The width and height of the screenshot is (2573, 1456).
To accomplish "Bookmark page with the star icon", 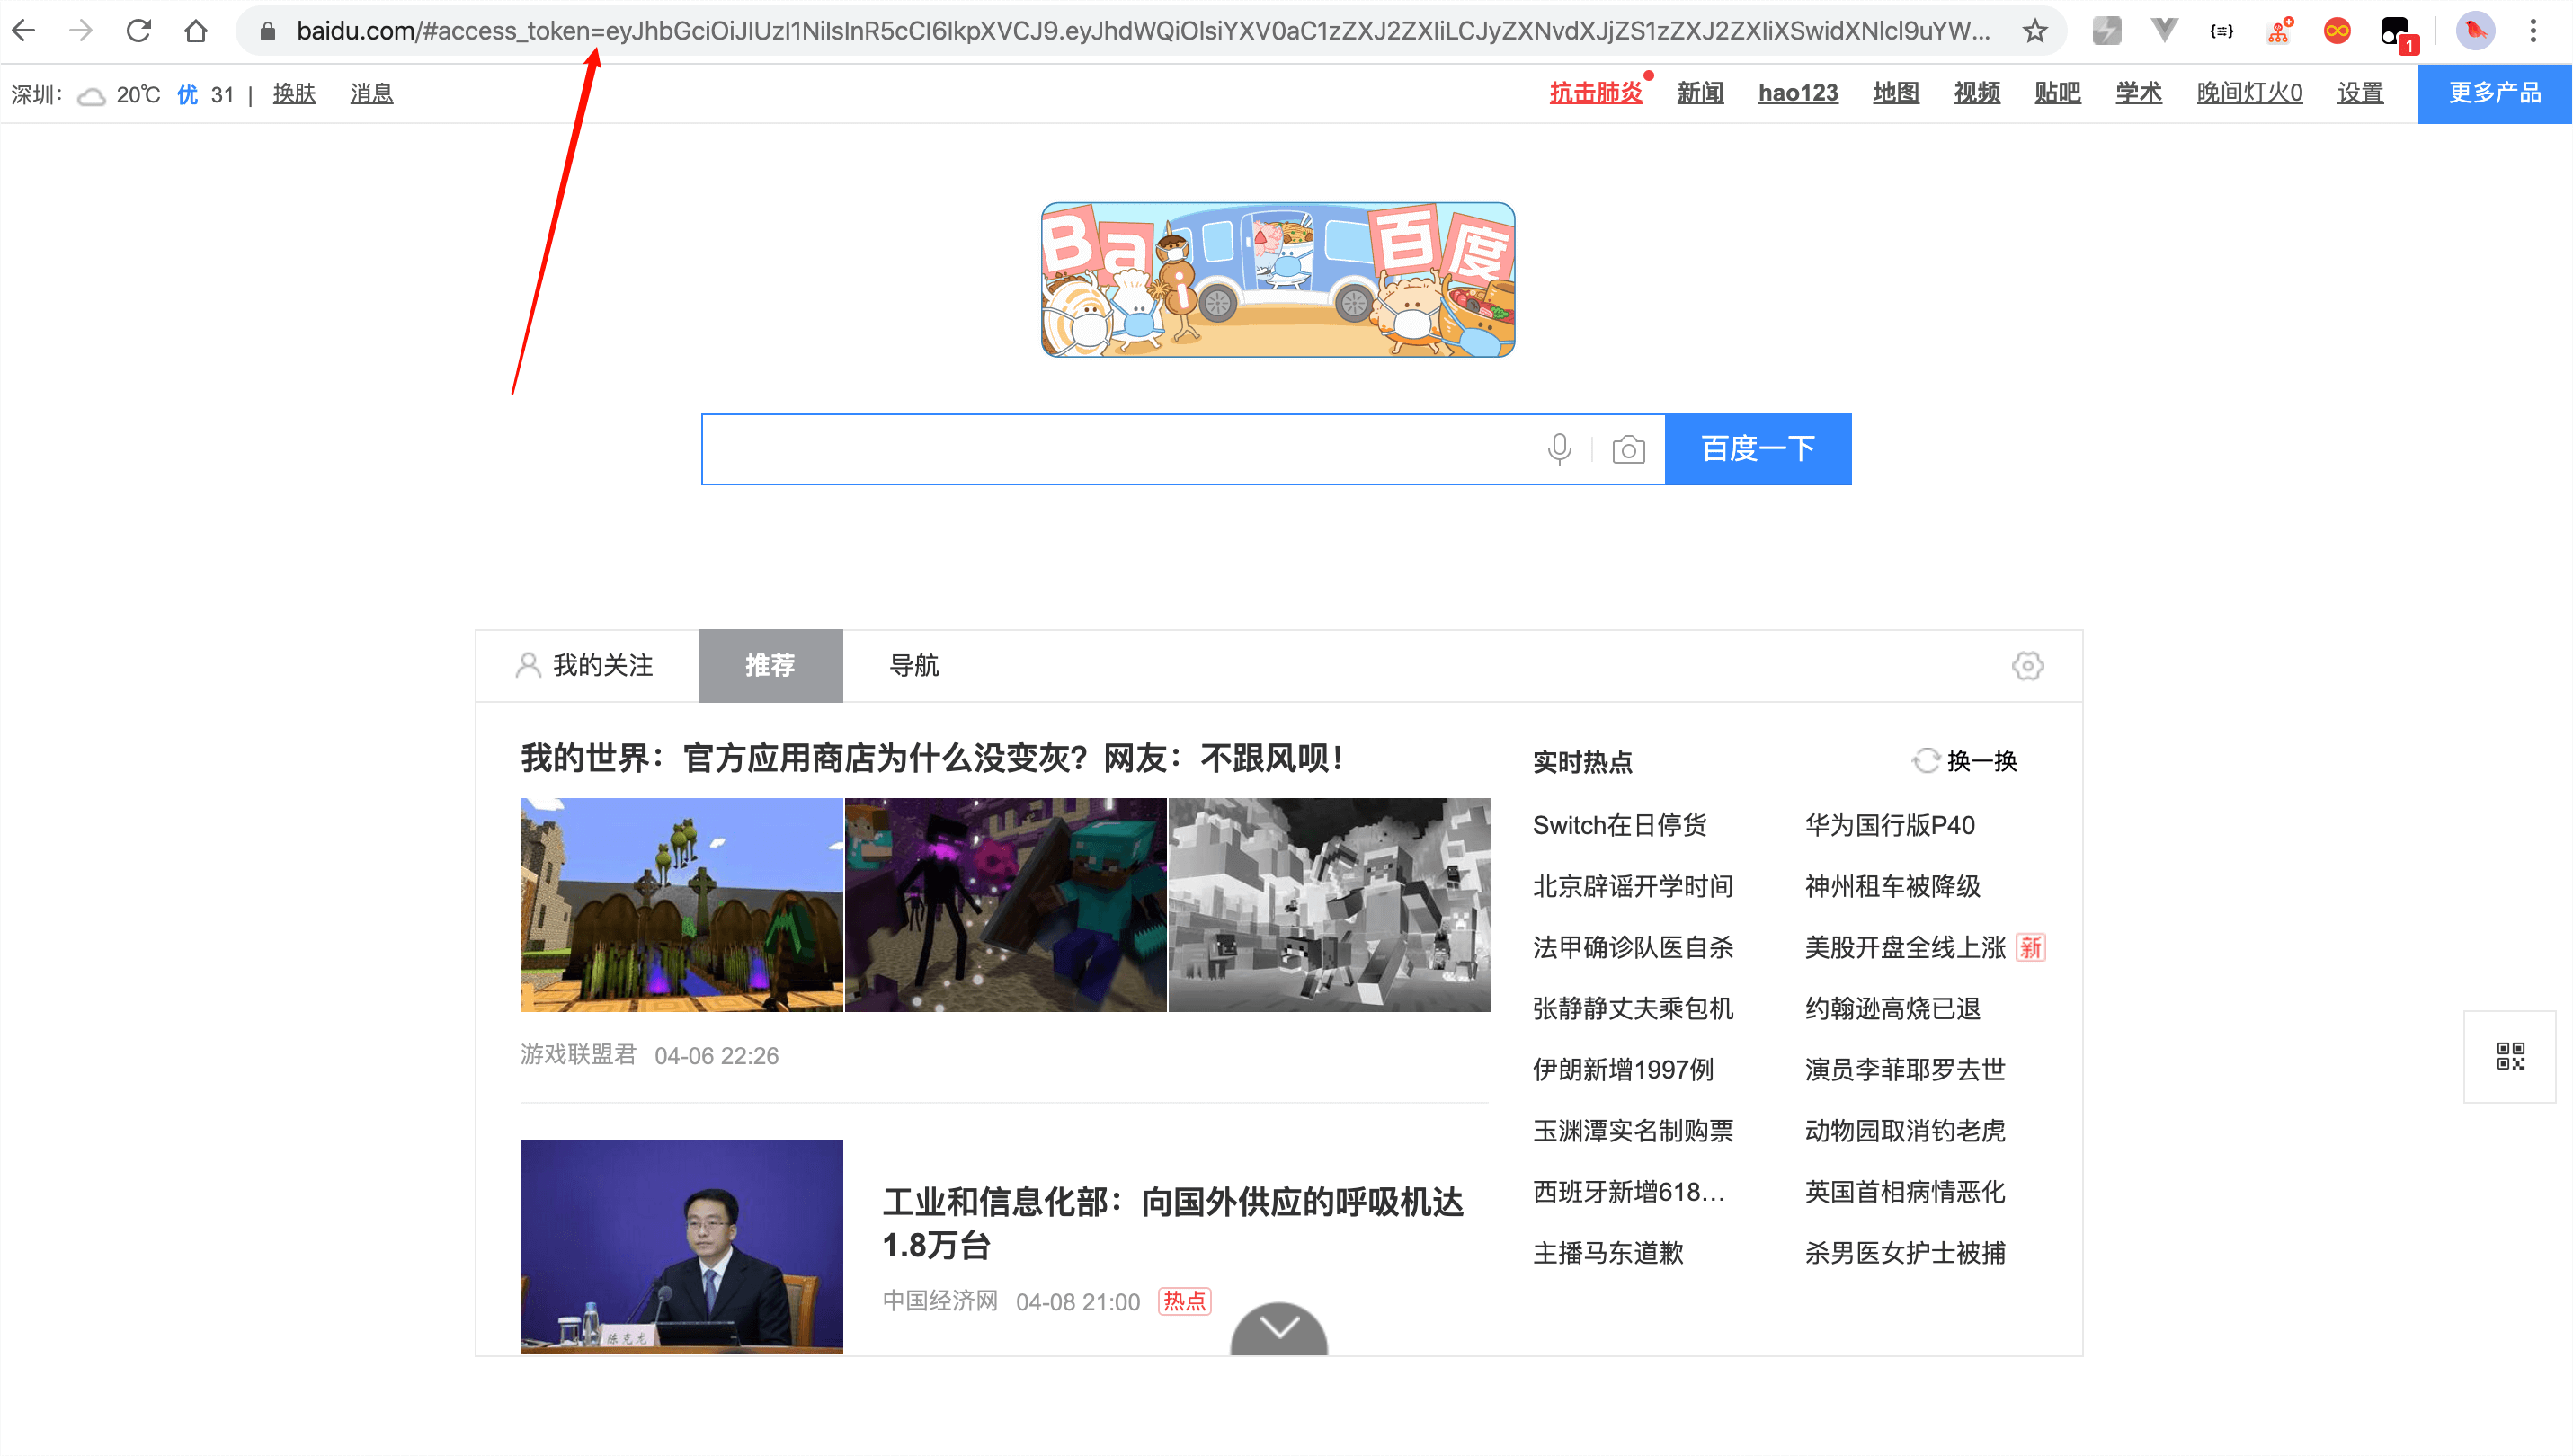I will click(2034, 32).
